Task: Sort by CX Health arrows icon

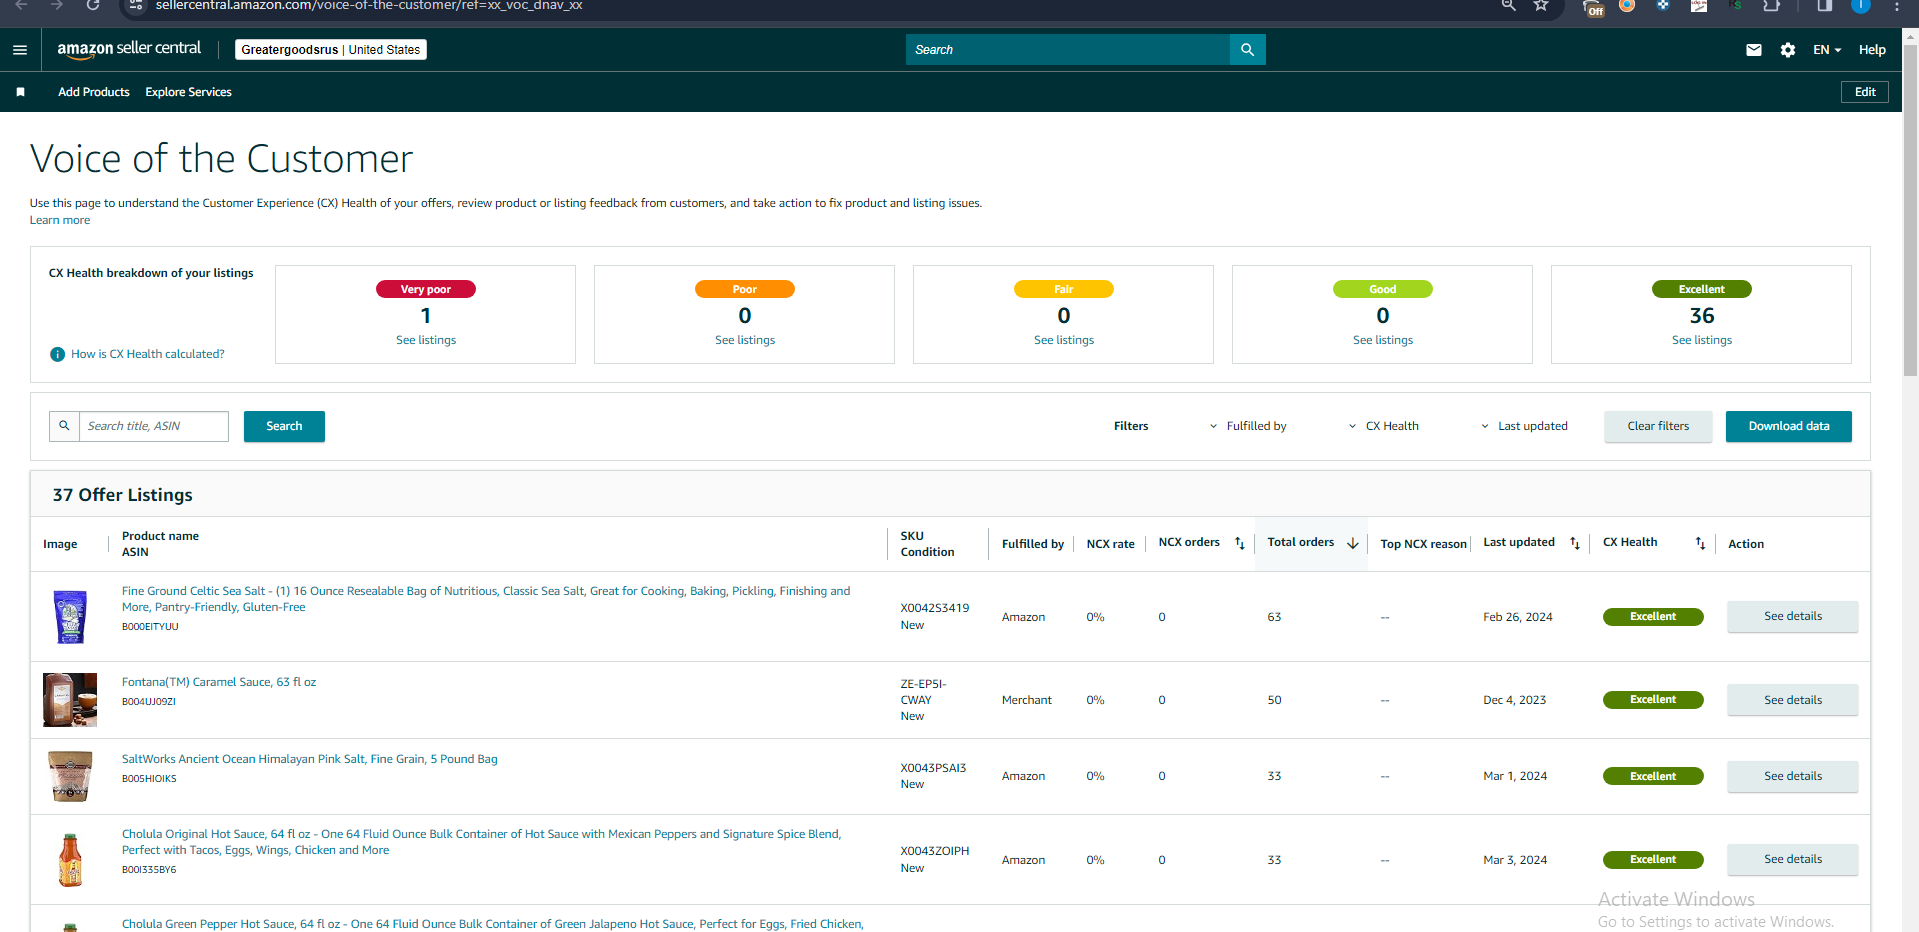Action: pyautogui.click(x=1700, y=543)
